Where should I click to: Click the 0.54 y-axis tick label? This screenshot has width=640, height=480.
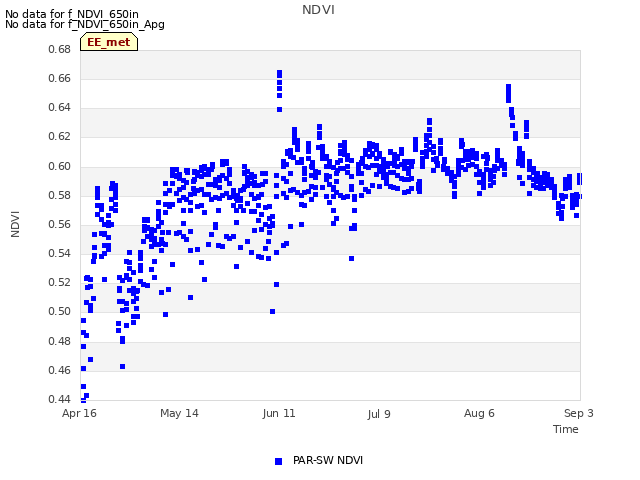click(60, 253)
